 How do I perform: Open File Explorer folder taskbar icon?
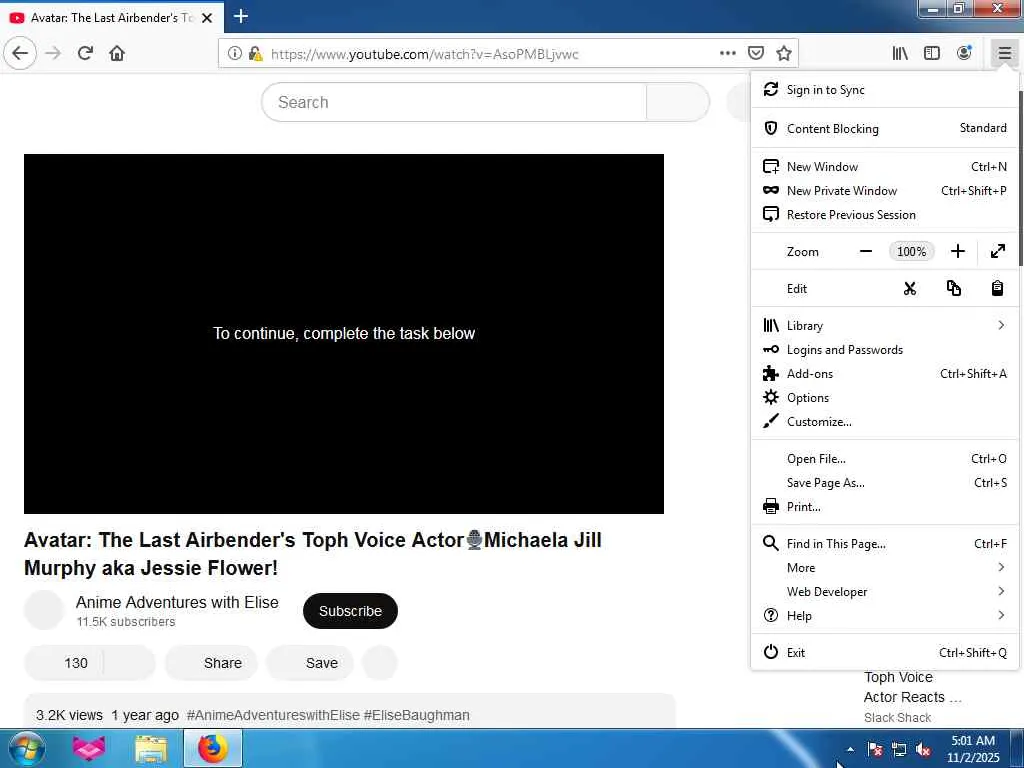(151, 749)
